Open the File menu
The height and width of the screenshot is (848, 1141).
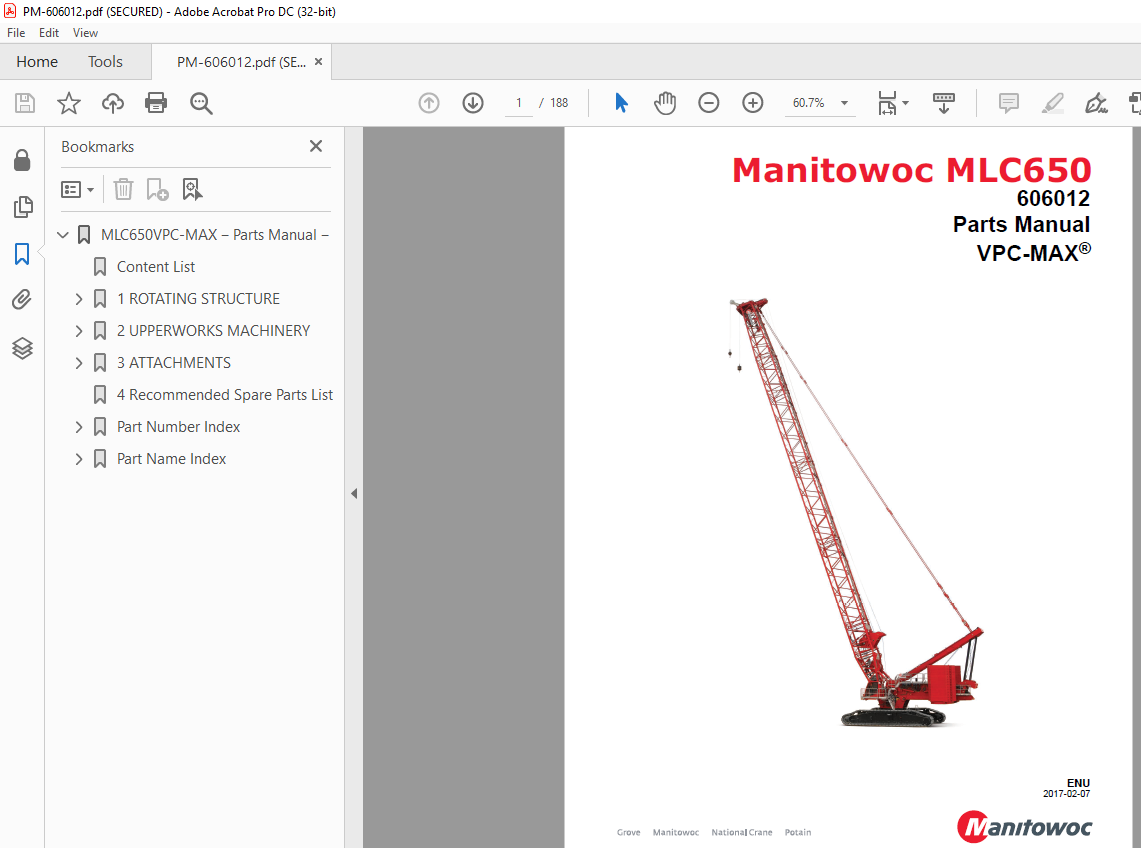point(16,33)
